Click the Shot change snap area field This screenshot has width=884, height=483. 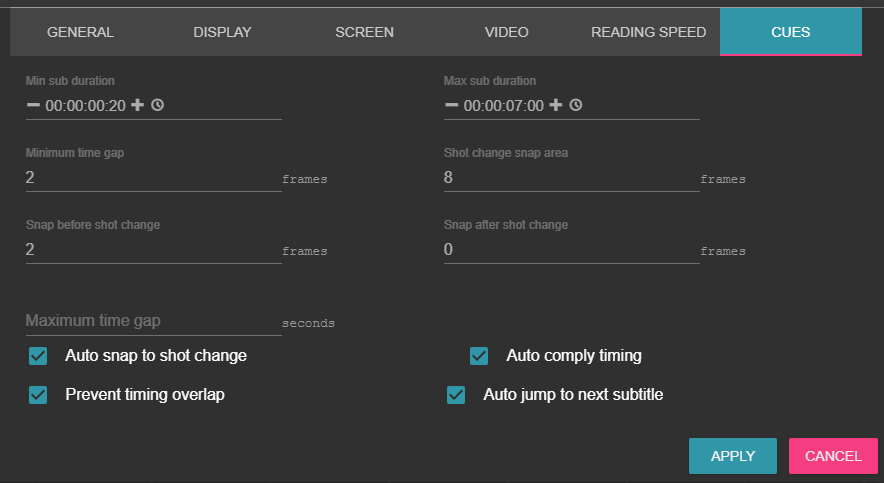tap(571, 178)
